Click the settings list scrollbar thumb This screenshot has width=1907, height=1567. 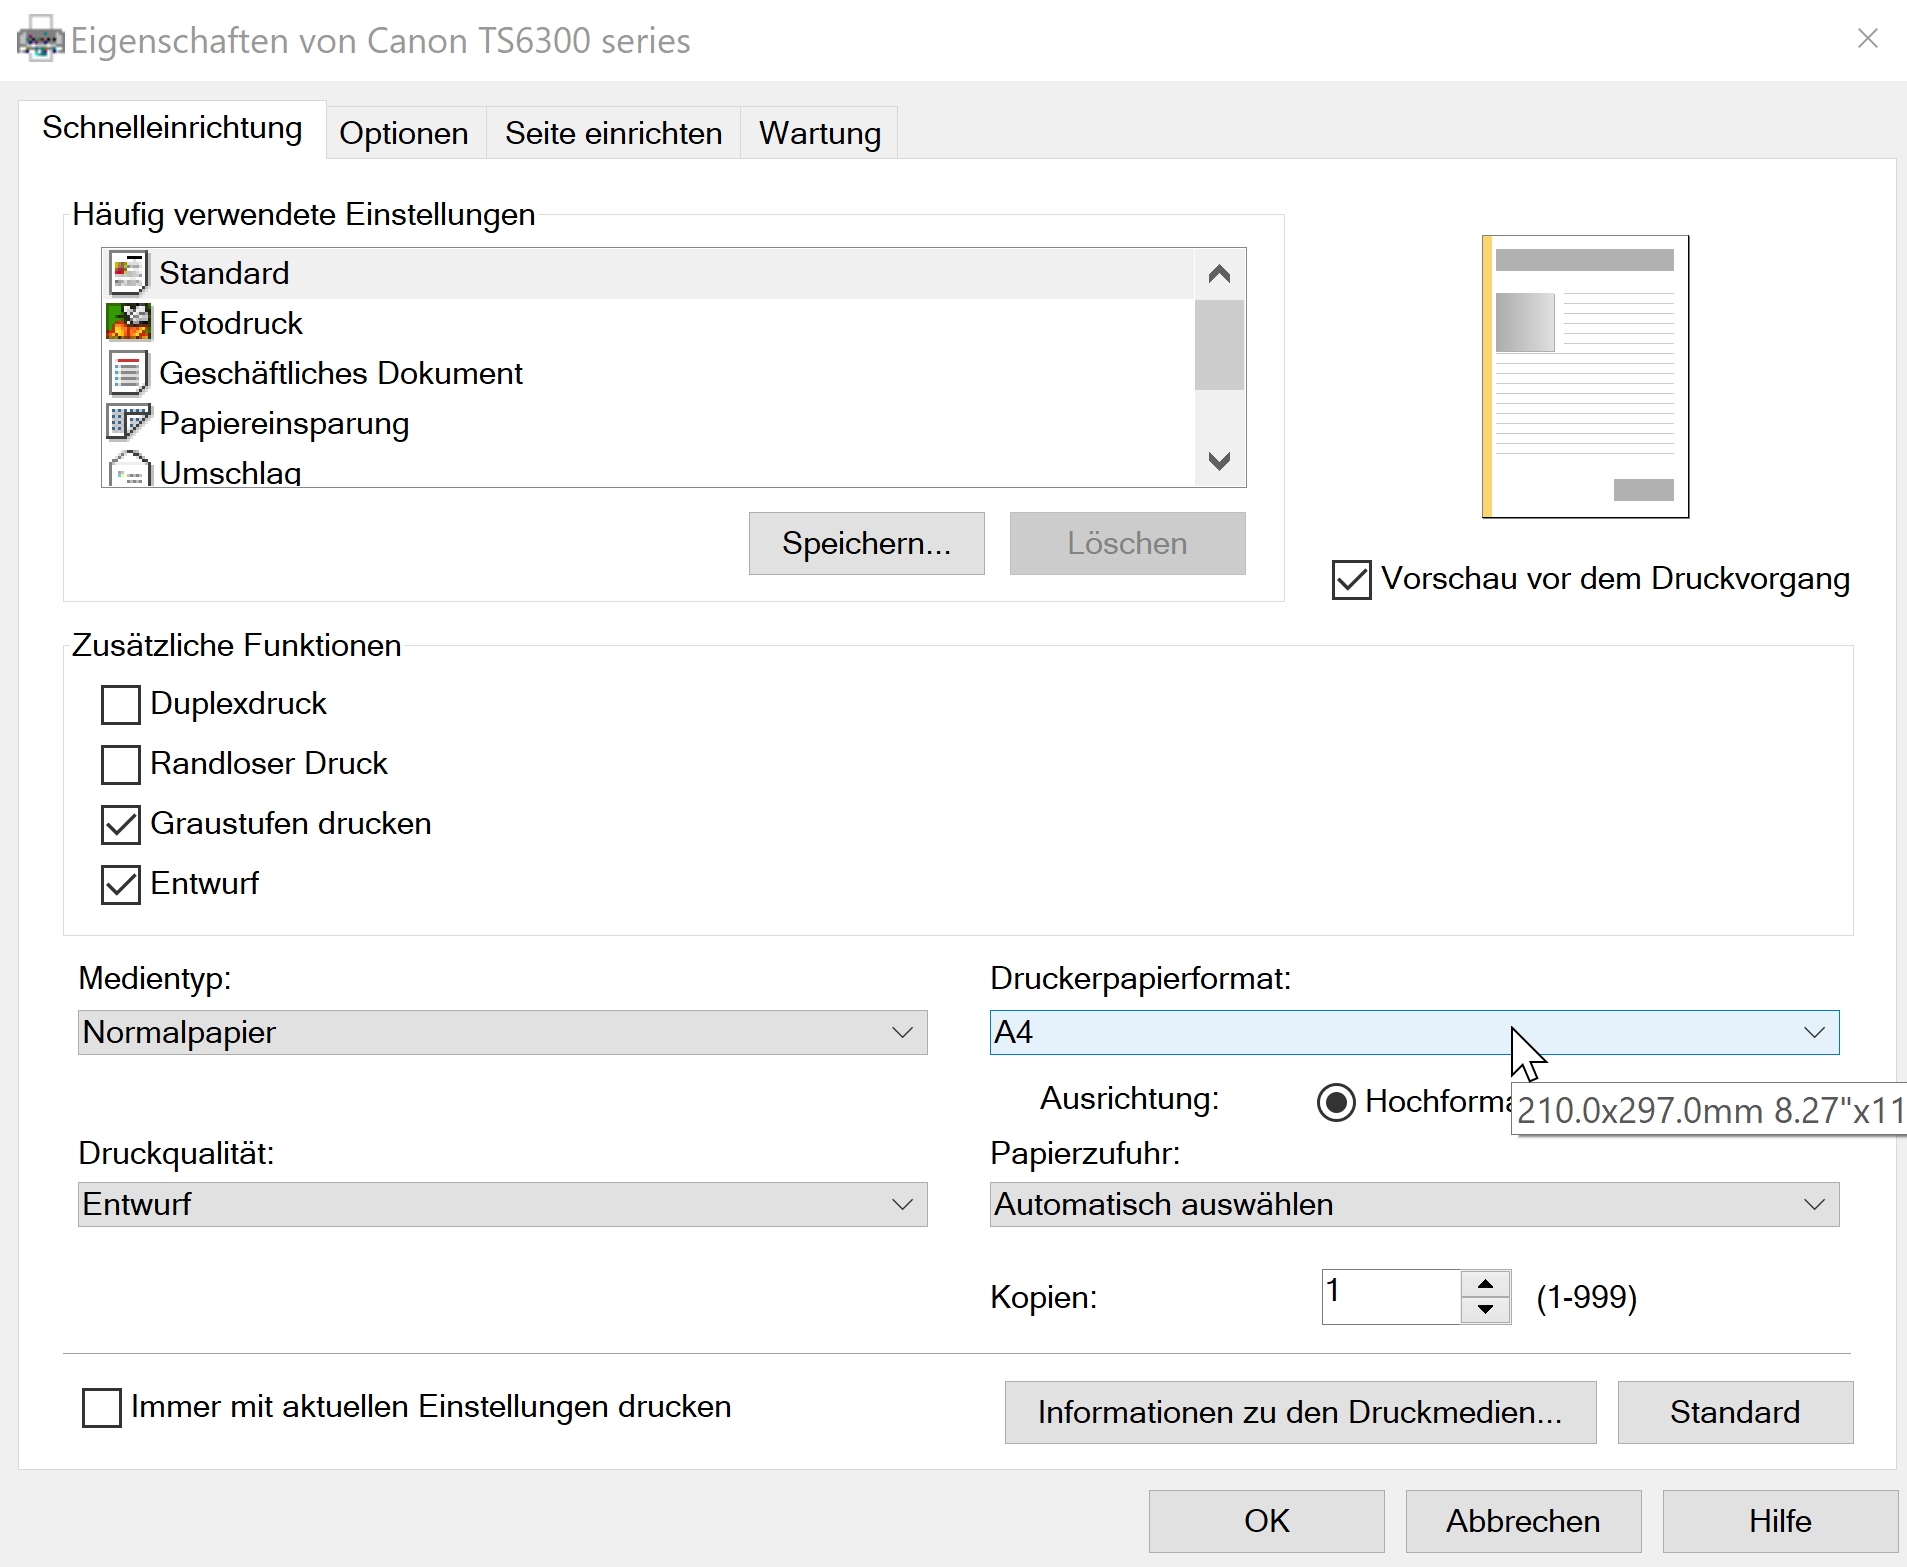(1219, 345)
